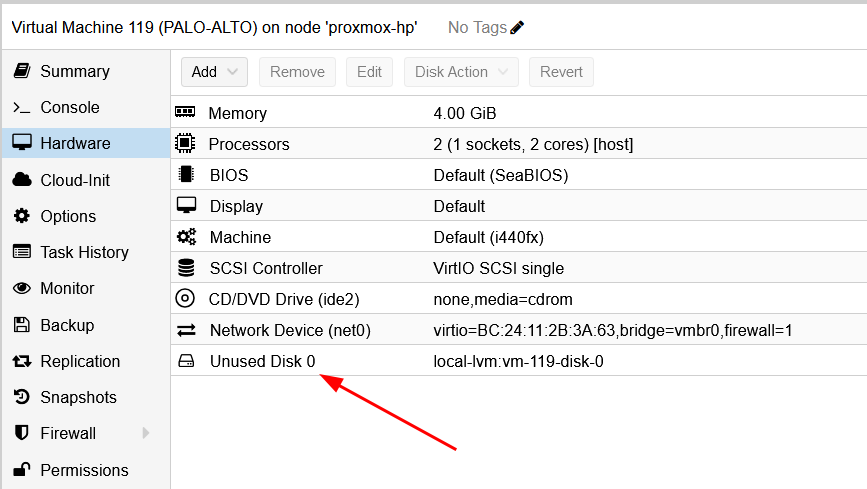Click the Monitor eye icon
The width and height of the screenshot is (867, 489).
tap(21, 289)
